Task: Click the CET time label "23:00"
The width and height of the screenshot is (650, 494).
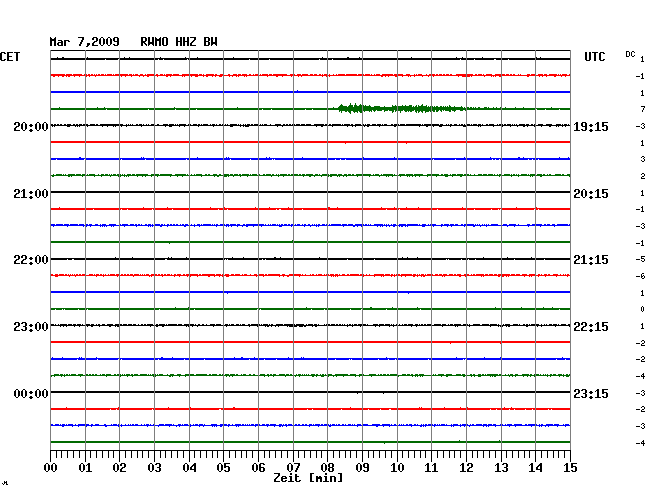Action: tap(31, 327)
